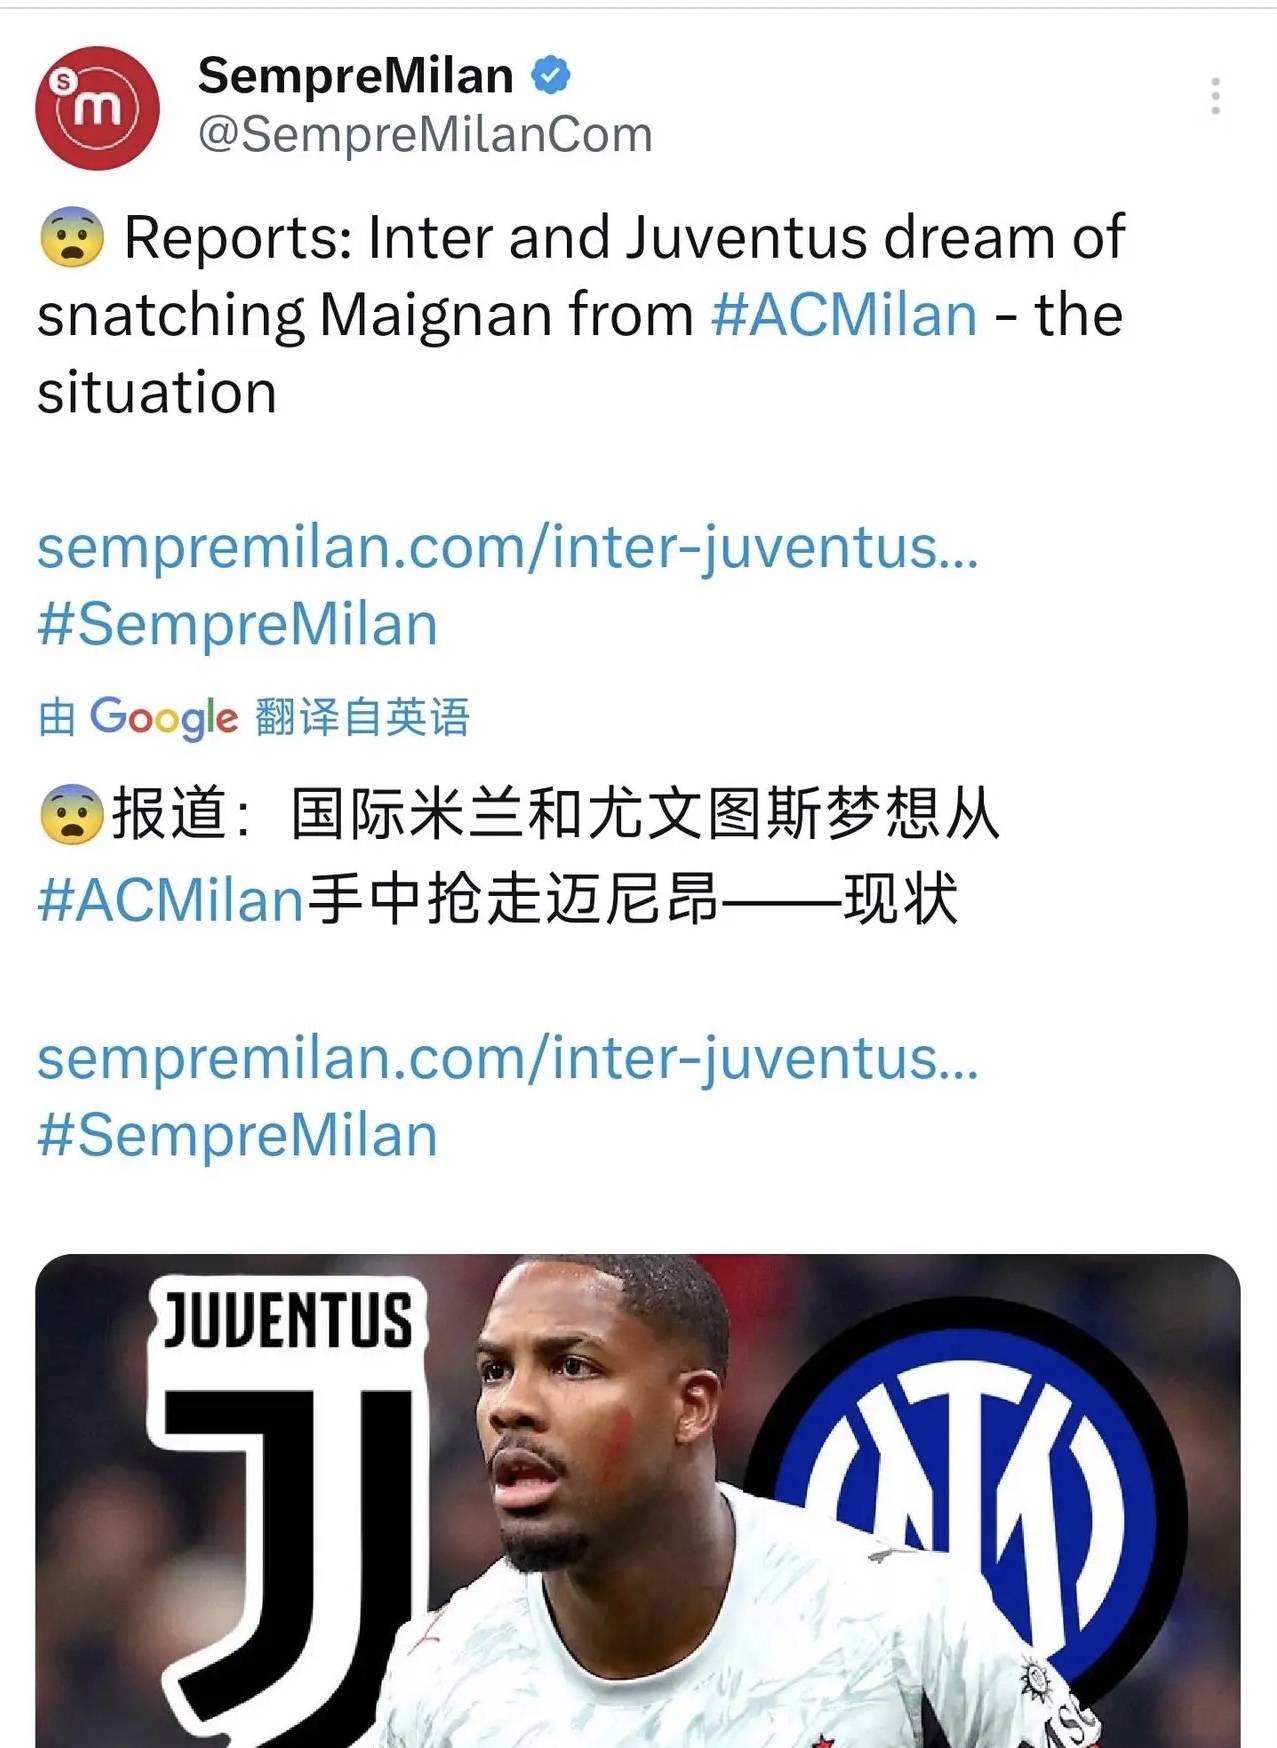Click the Google logo in the translation notice
1277x1748 pixels.
(x=164, y=717)
